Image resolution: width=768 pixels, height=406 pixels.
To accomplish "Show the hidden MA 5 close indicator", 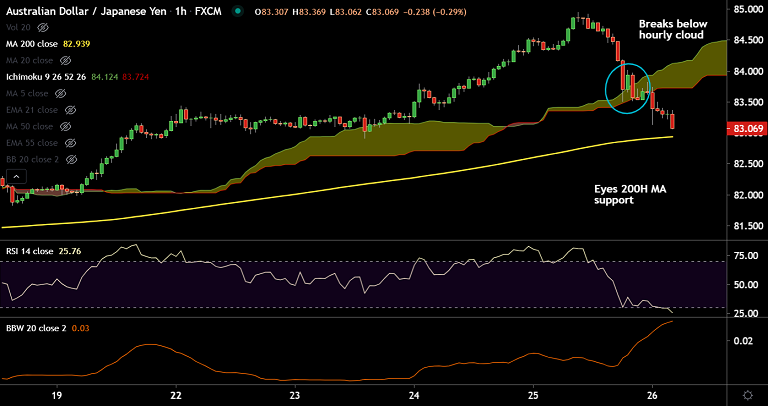I will [x=60, y=93].
